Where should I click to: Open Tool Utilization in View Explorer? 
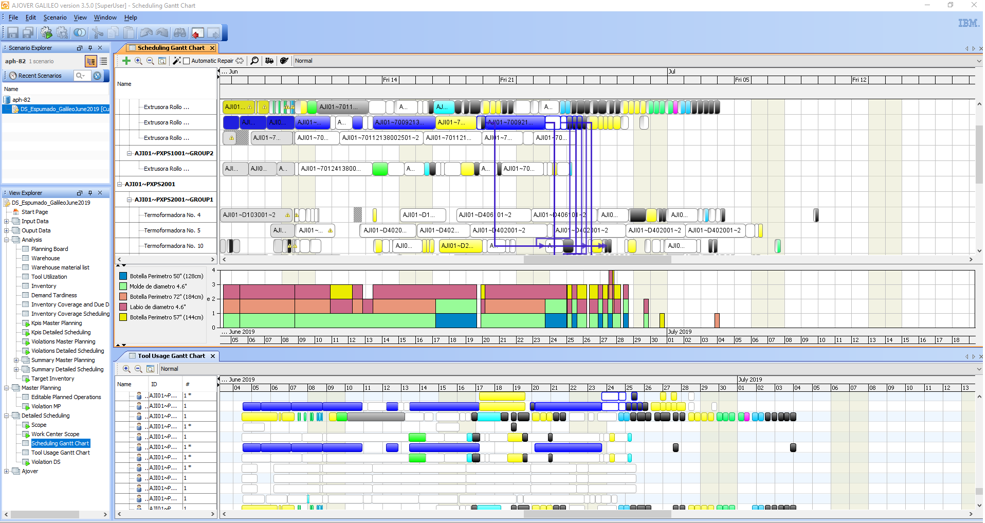(49, 276)
